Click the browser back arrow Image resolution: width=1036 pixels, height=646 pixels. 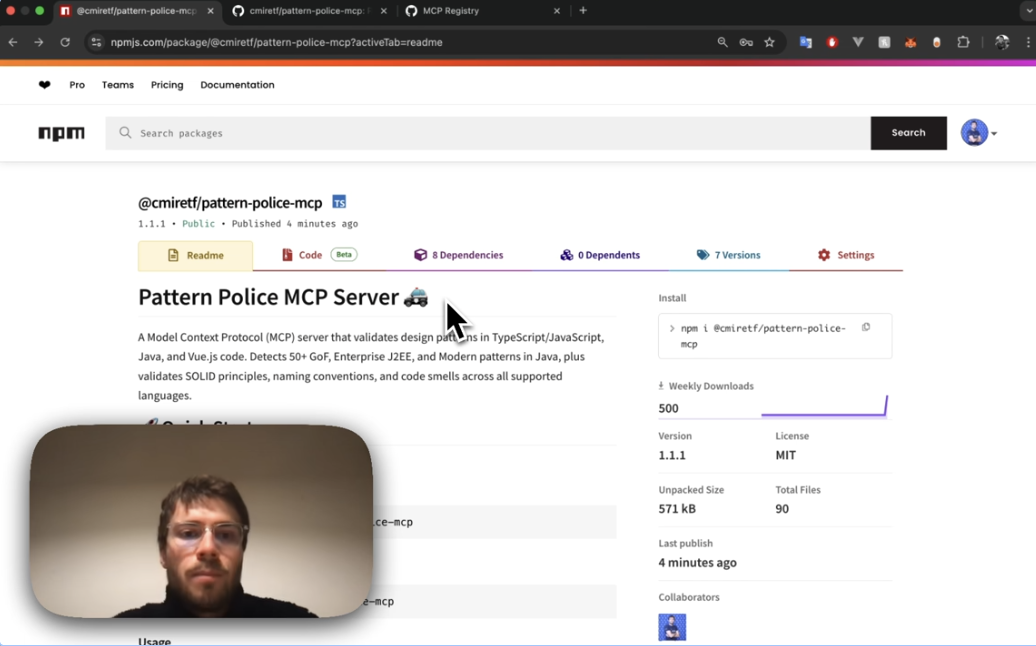[13, 42]
